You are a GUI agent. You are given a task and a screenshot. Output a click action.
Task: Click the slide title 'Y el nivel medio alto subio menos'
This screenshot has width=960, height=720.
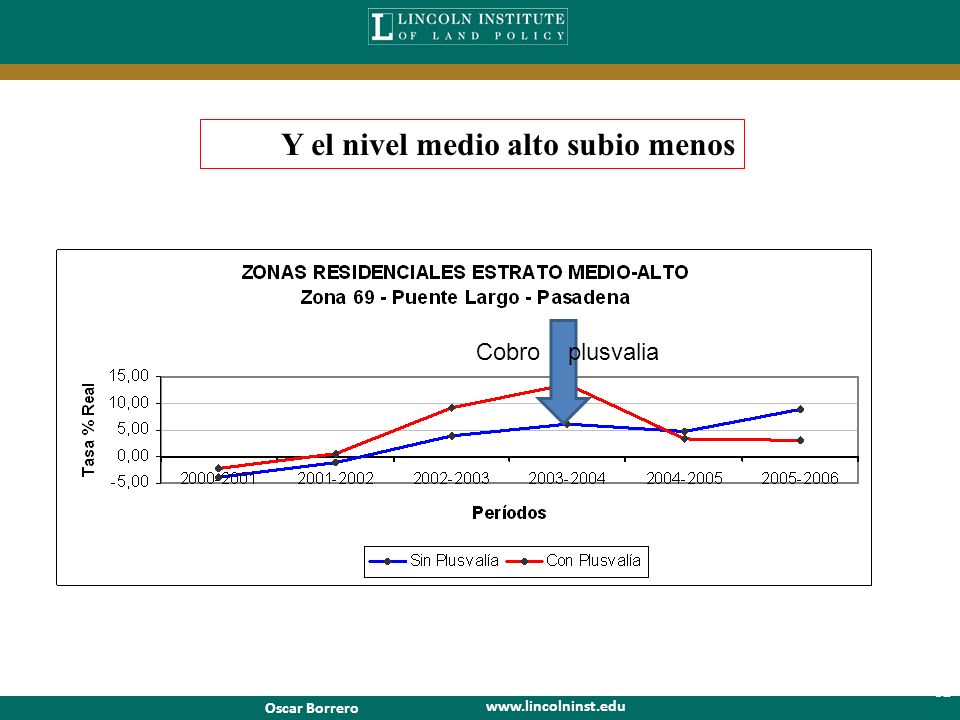click(x=508, y=144)
